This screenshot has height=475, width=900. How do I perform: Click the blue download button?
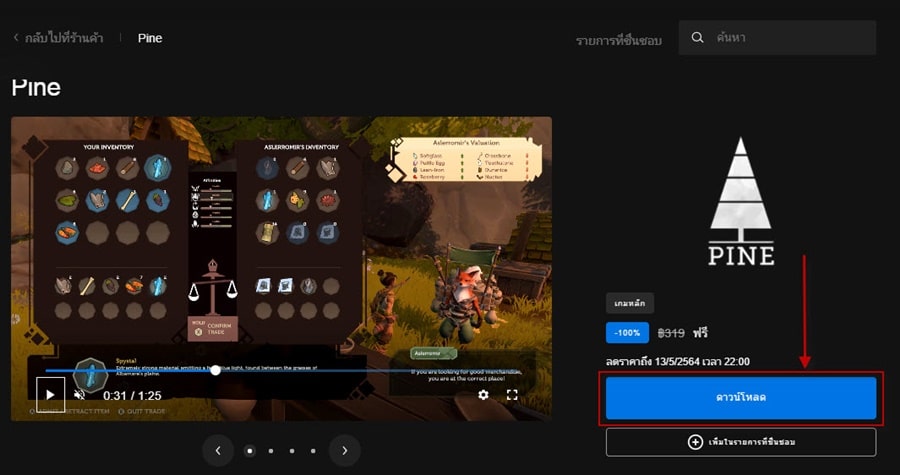[x=741, y=398]
